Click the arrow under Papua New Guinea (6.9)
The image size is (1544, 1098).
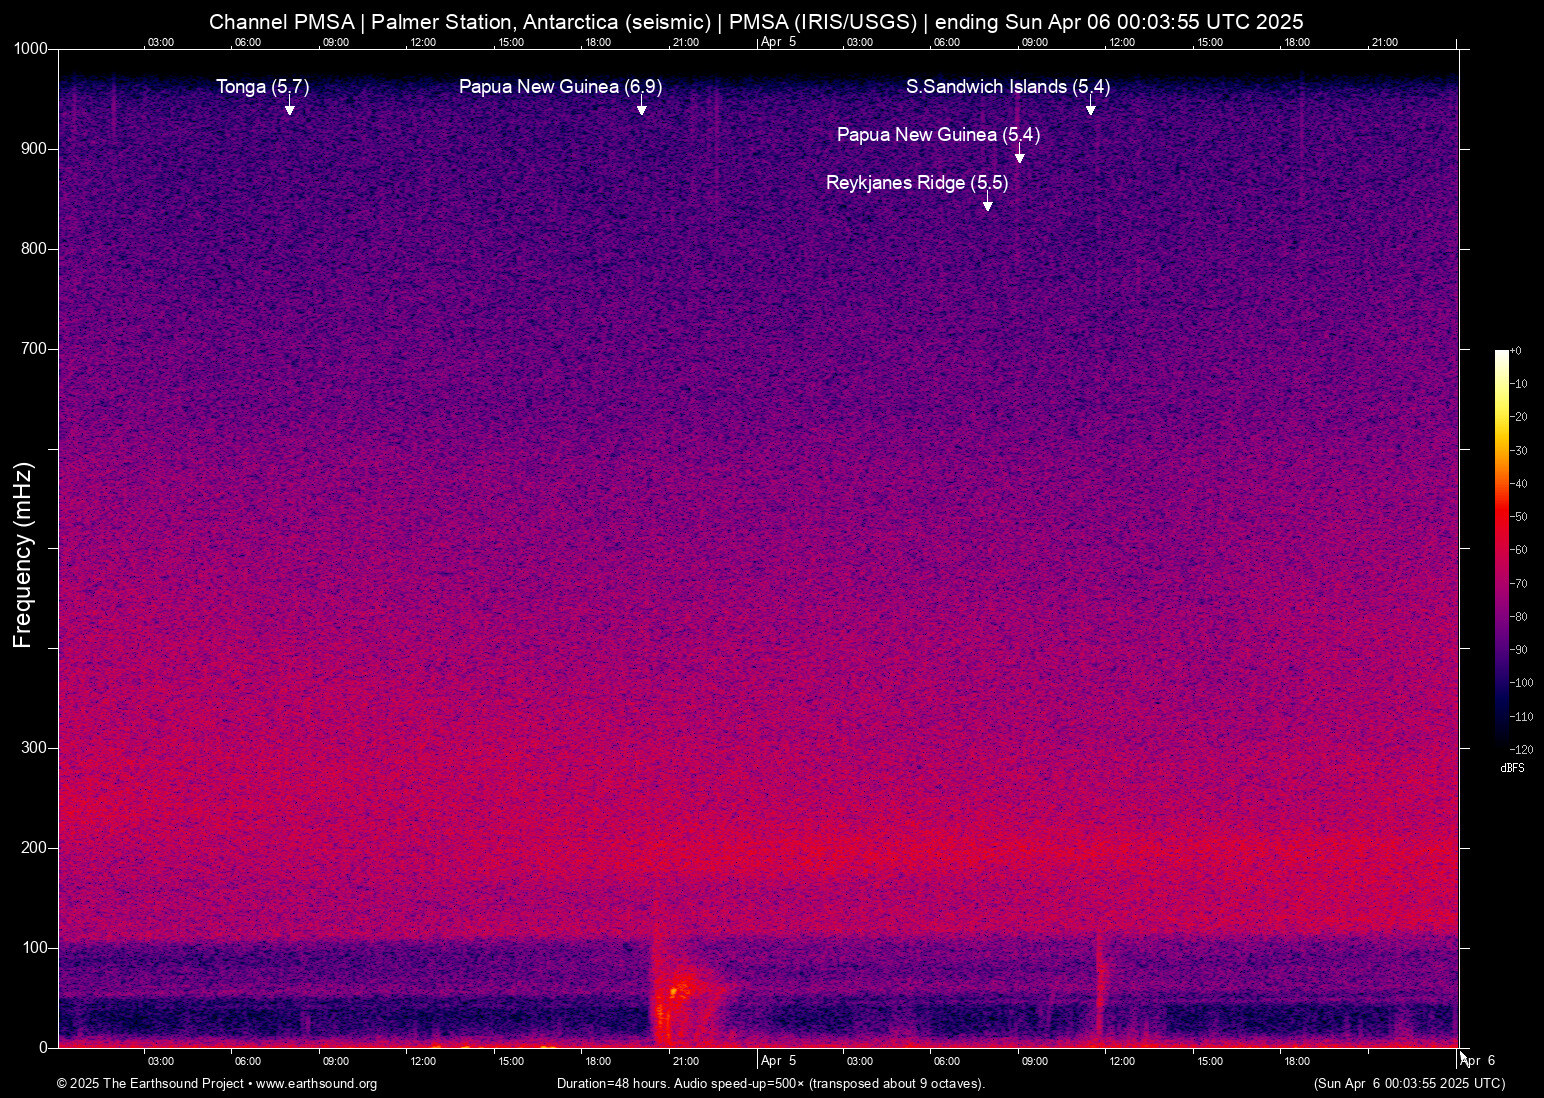coord(641,109)
